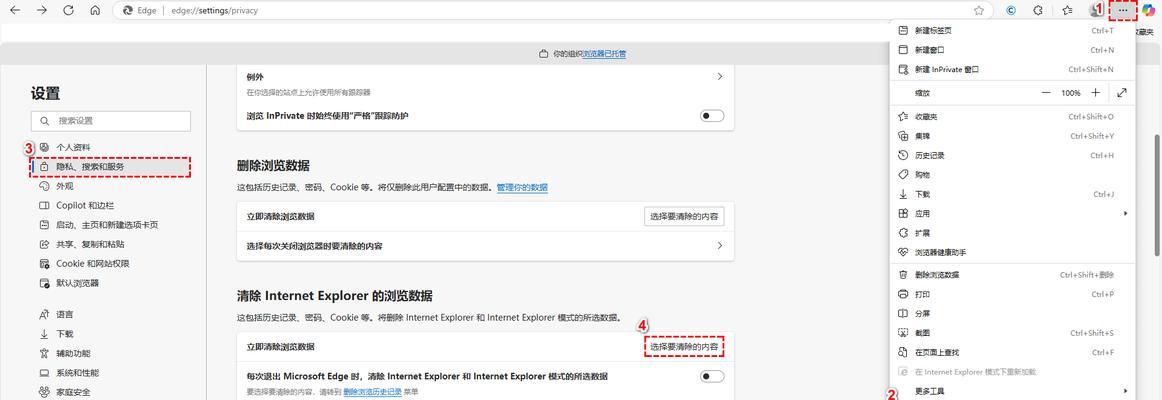The image size is (1162, 400).
Task: Click the settings page vertical scrollbar
Action: click(x=1158, y=196)
